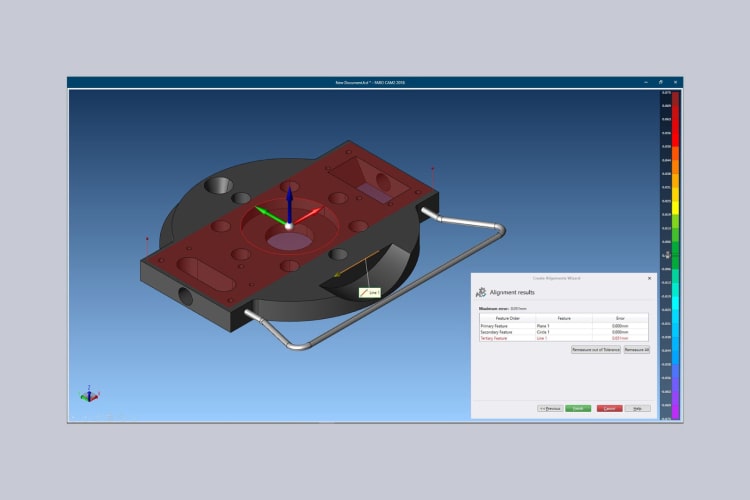Click the Feature Order column header
Image resolution: width=750 pixels, height=500 pixels.
coord(507,318)
